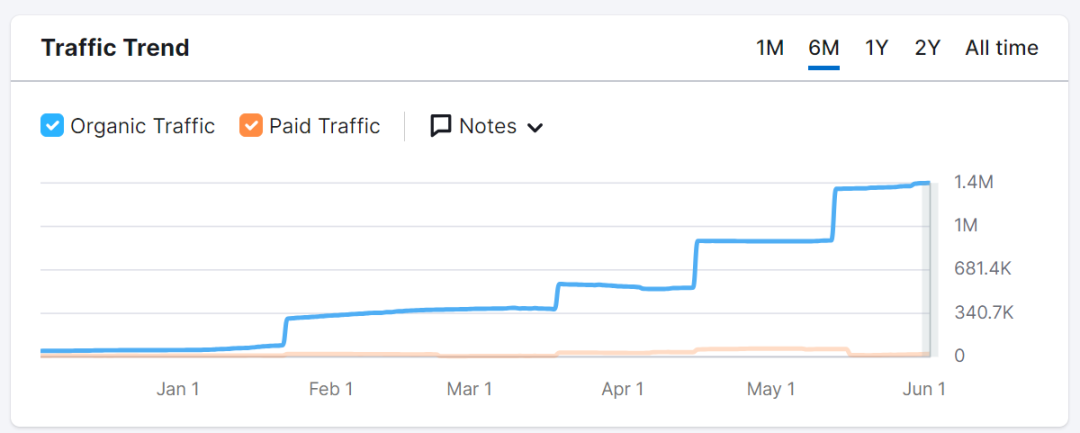Click the Notes speech bubble icon

point(441,126)
